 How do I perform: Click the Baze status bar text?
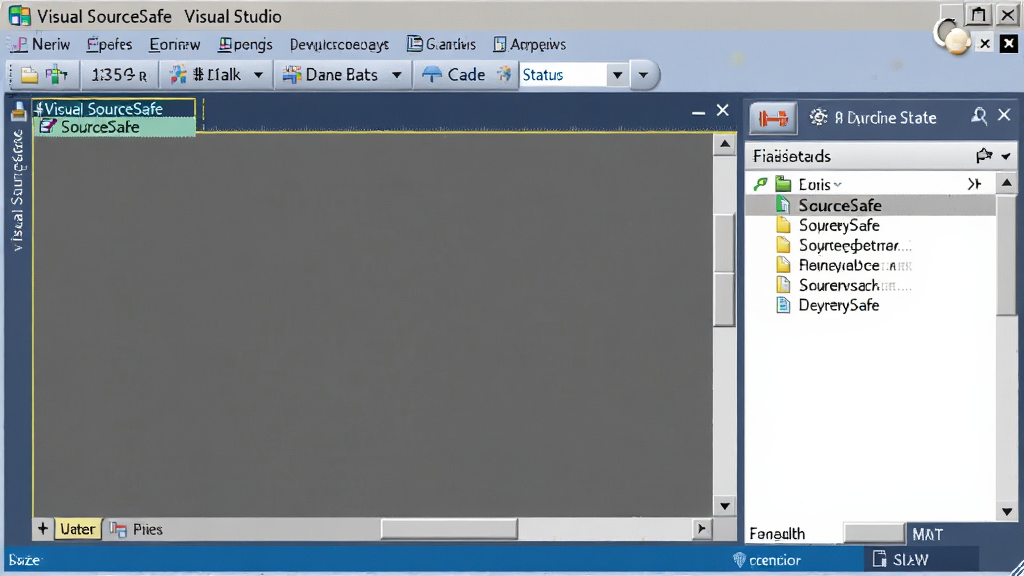(25, 560)
